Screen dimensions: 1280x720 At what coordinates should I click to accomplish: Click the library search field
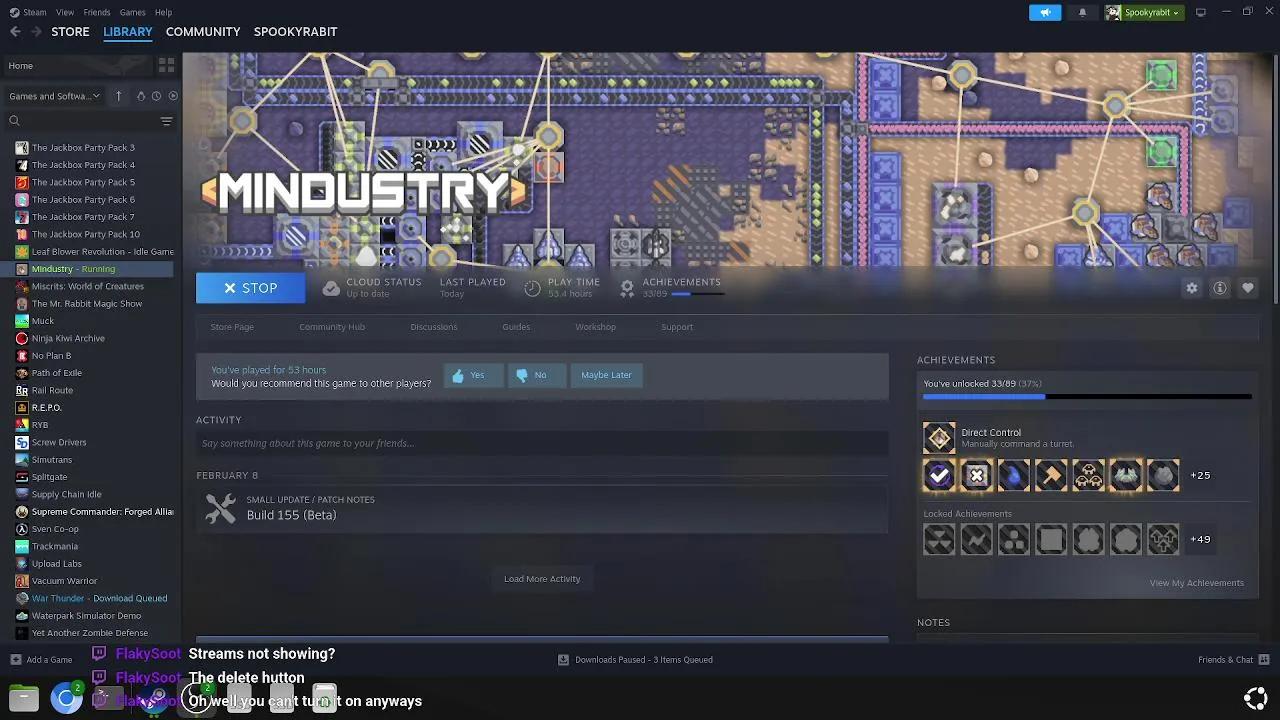point(80,121)
